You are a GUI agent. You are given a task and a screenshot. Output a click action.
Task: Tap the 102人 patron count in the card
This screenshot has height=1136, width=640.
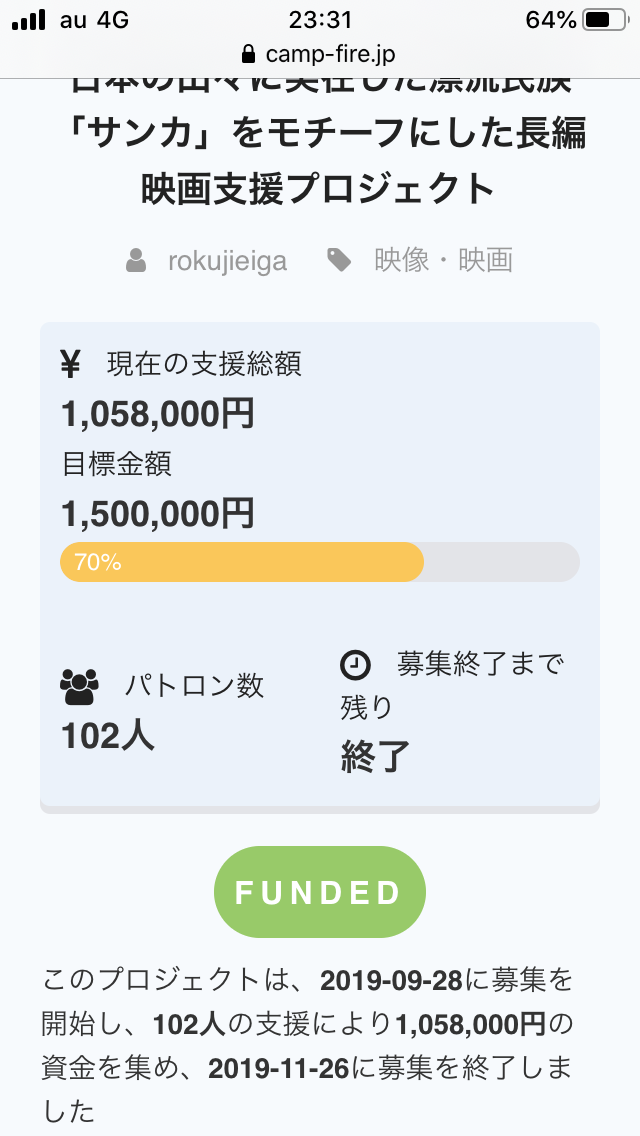[x=108, y=736]
